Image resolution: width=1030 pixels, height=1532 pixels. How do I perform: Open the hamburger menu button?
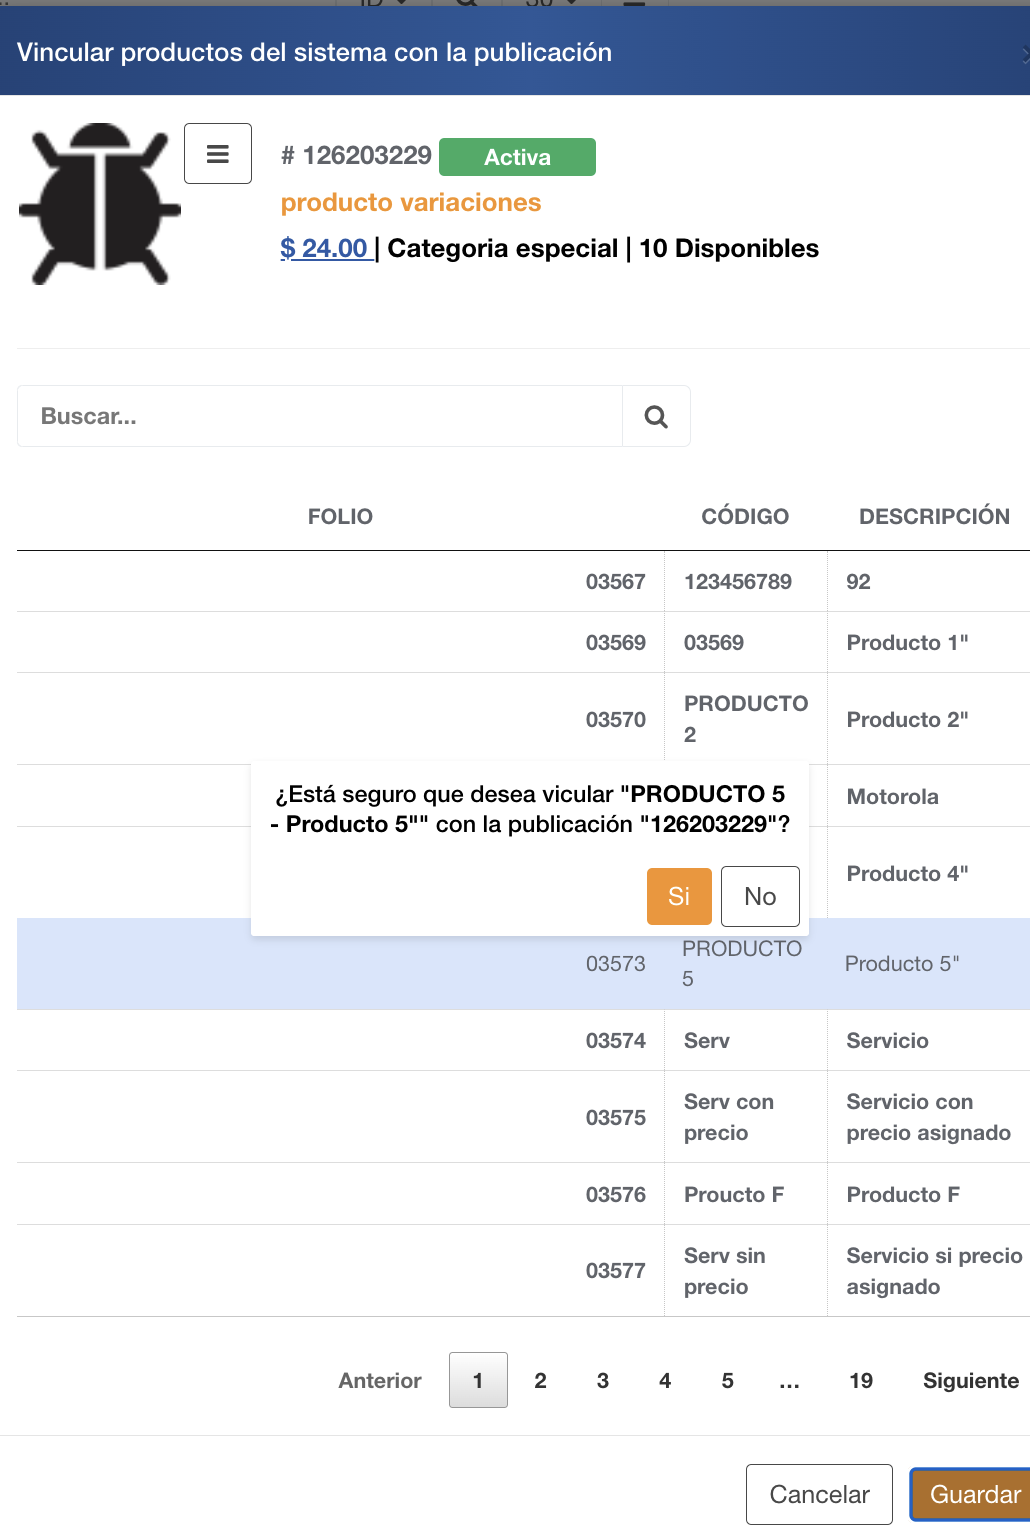tap(218, 154)
